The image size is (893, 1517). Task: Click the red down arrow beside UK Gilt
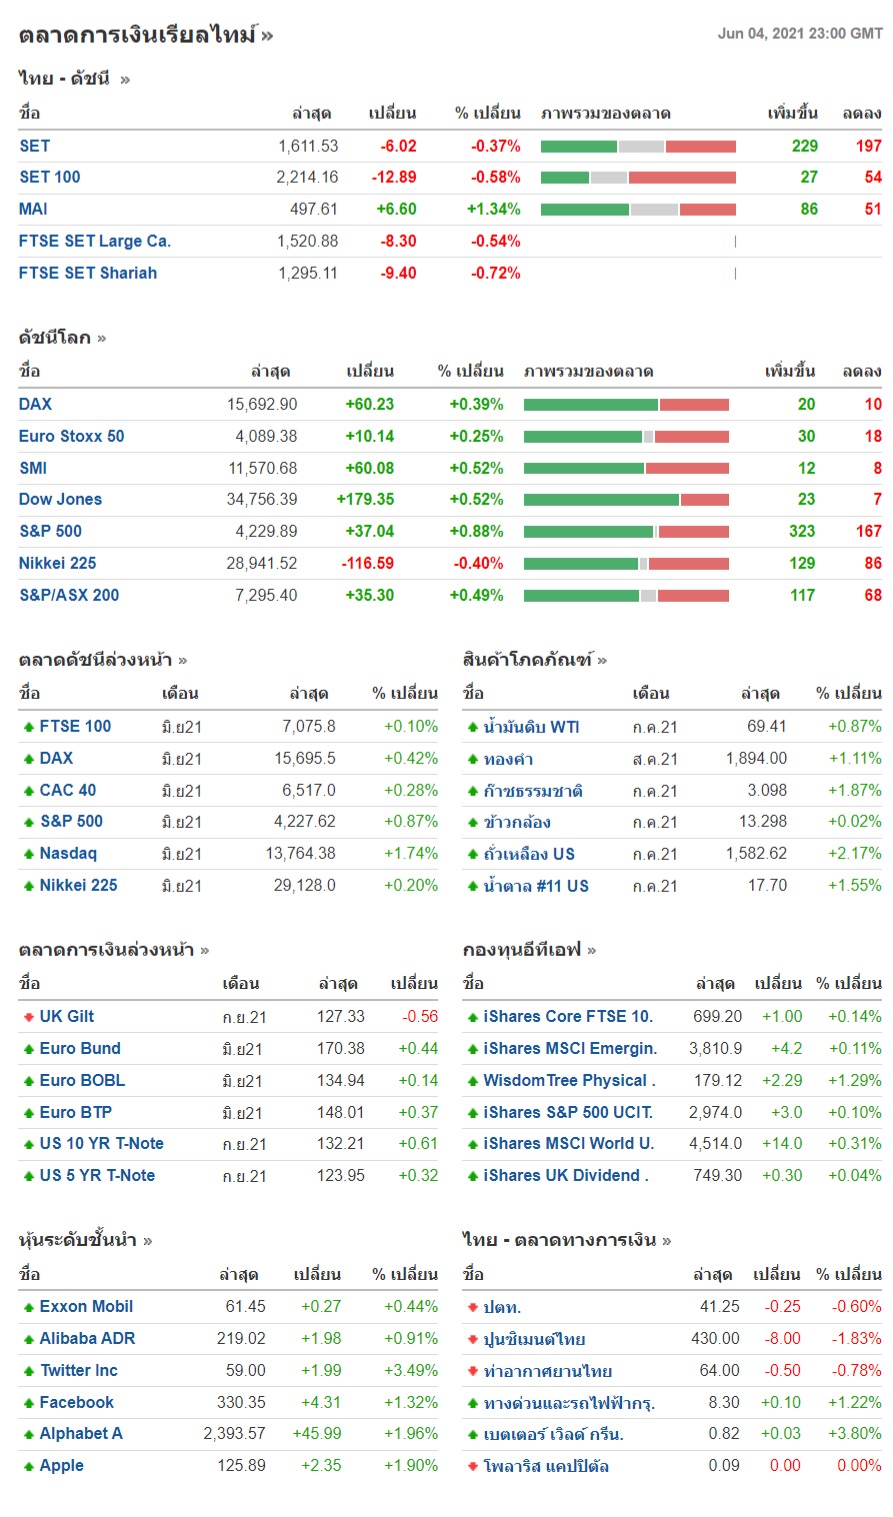29,1017
